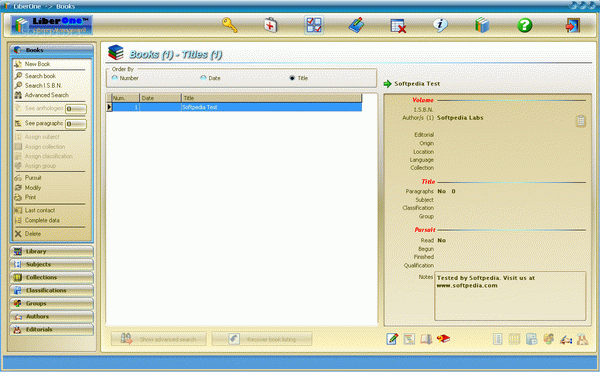Image resolution: width=600 pixels, height=372 pixels.
Task: Select the Softpedia Test row in the list
Action: (237, 107)
